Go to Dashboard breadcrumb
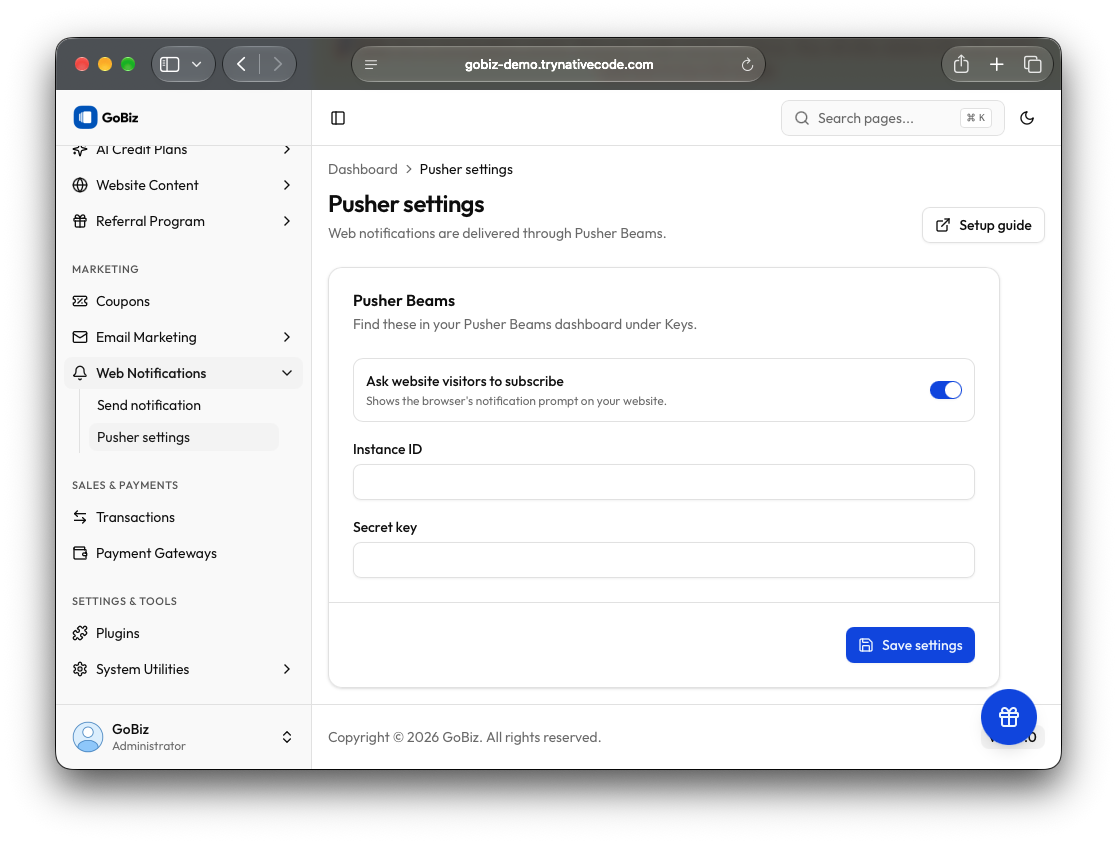Viewport: 1117px width, 843px height. coord(363,170)
